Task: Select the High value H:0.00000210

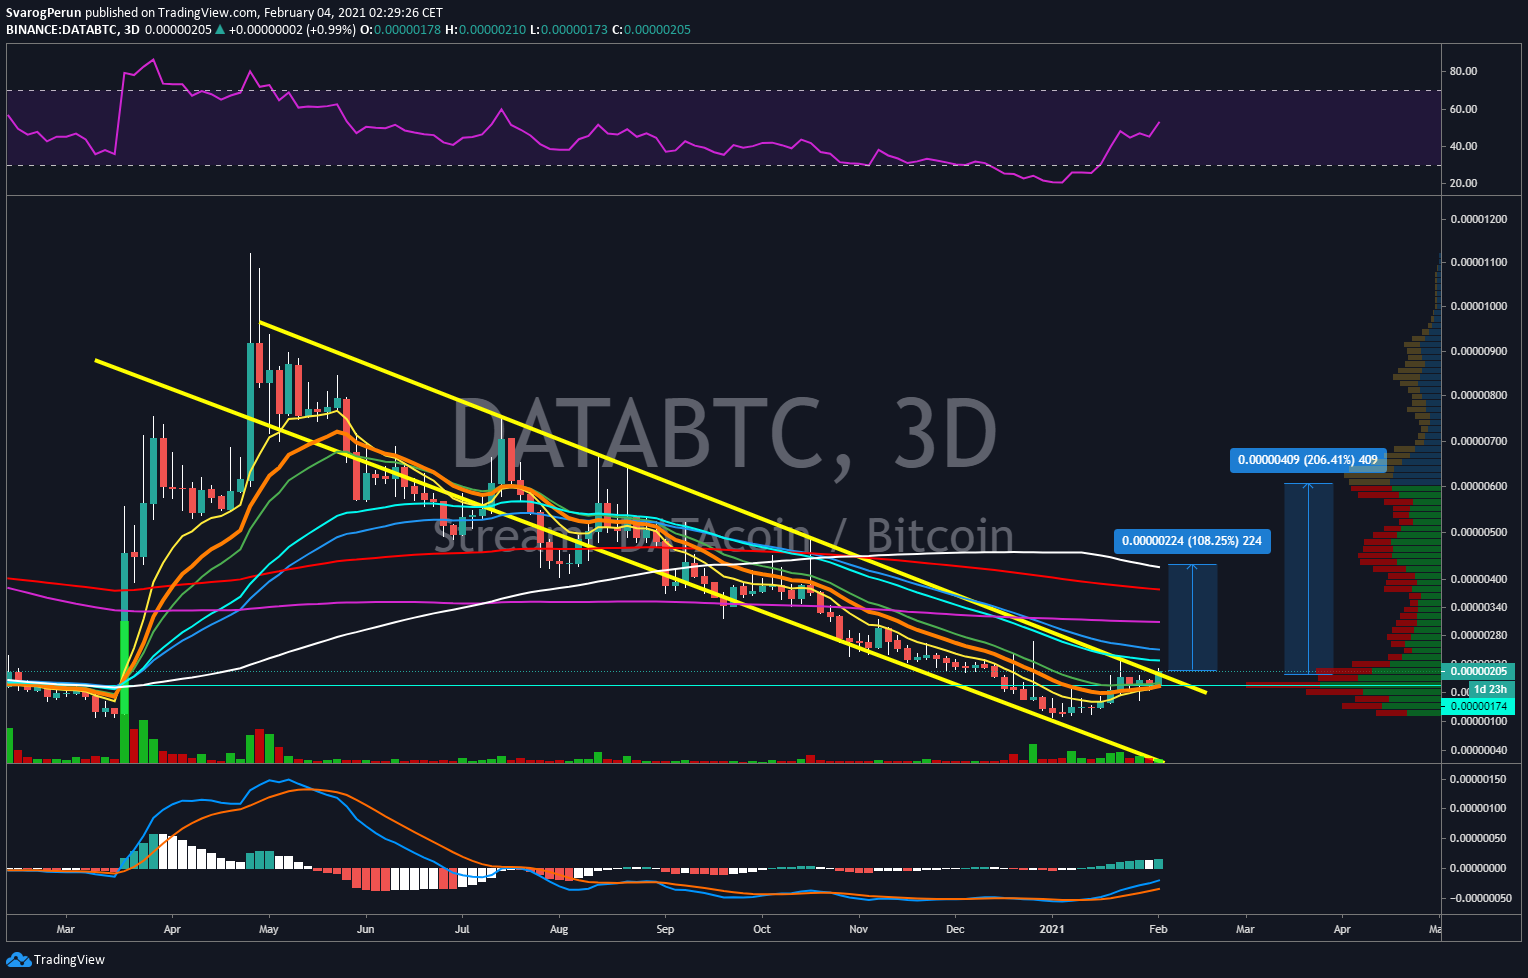Action: 485,30
